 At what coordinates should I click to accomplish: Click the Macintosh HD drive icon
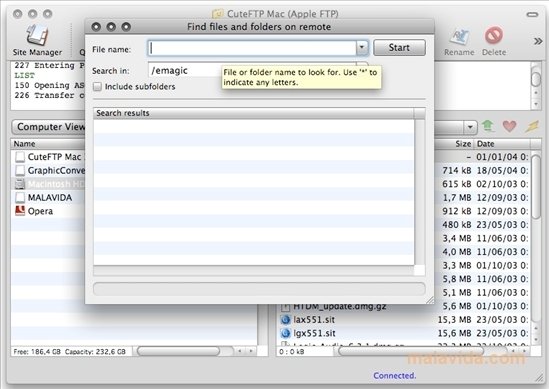point(20,184)
